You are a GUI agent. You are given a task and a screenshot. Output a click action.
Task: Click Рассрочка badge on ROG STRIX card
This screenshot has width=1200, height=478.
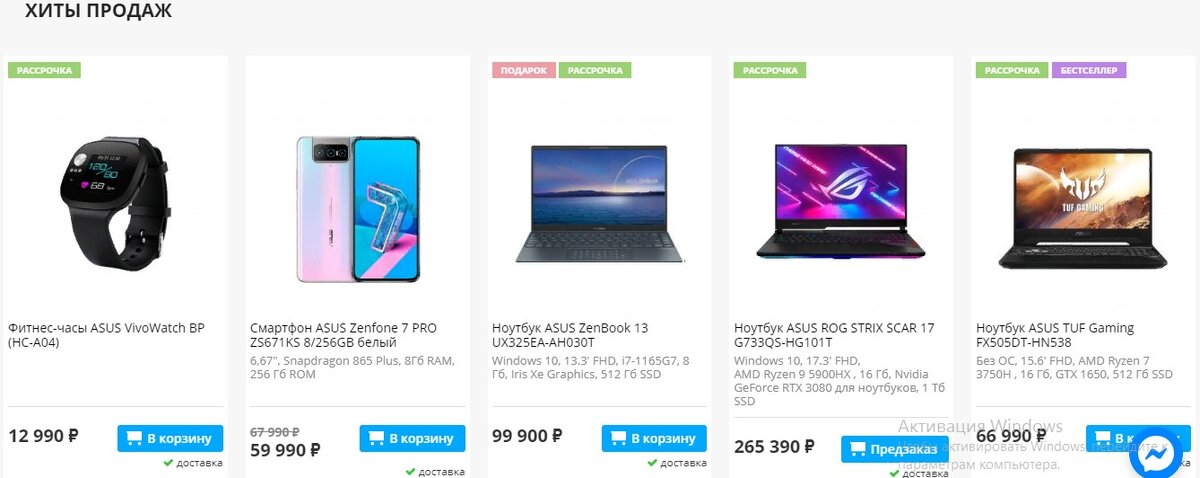pos(770,70)
